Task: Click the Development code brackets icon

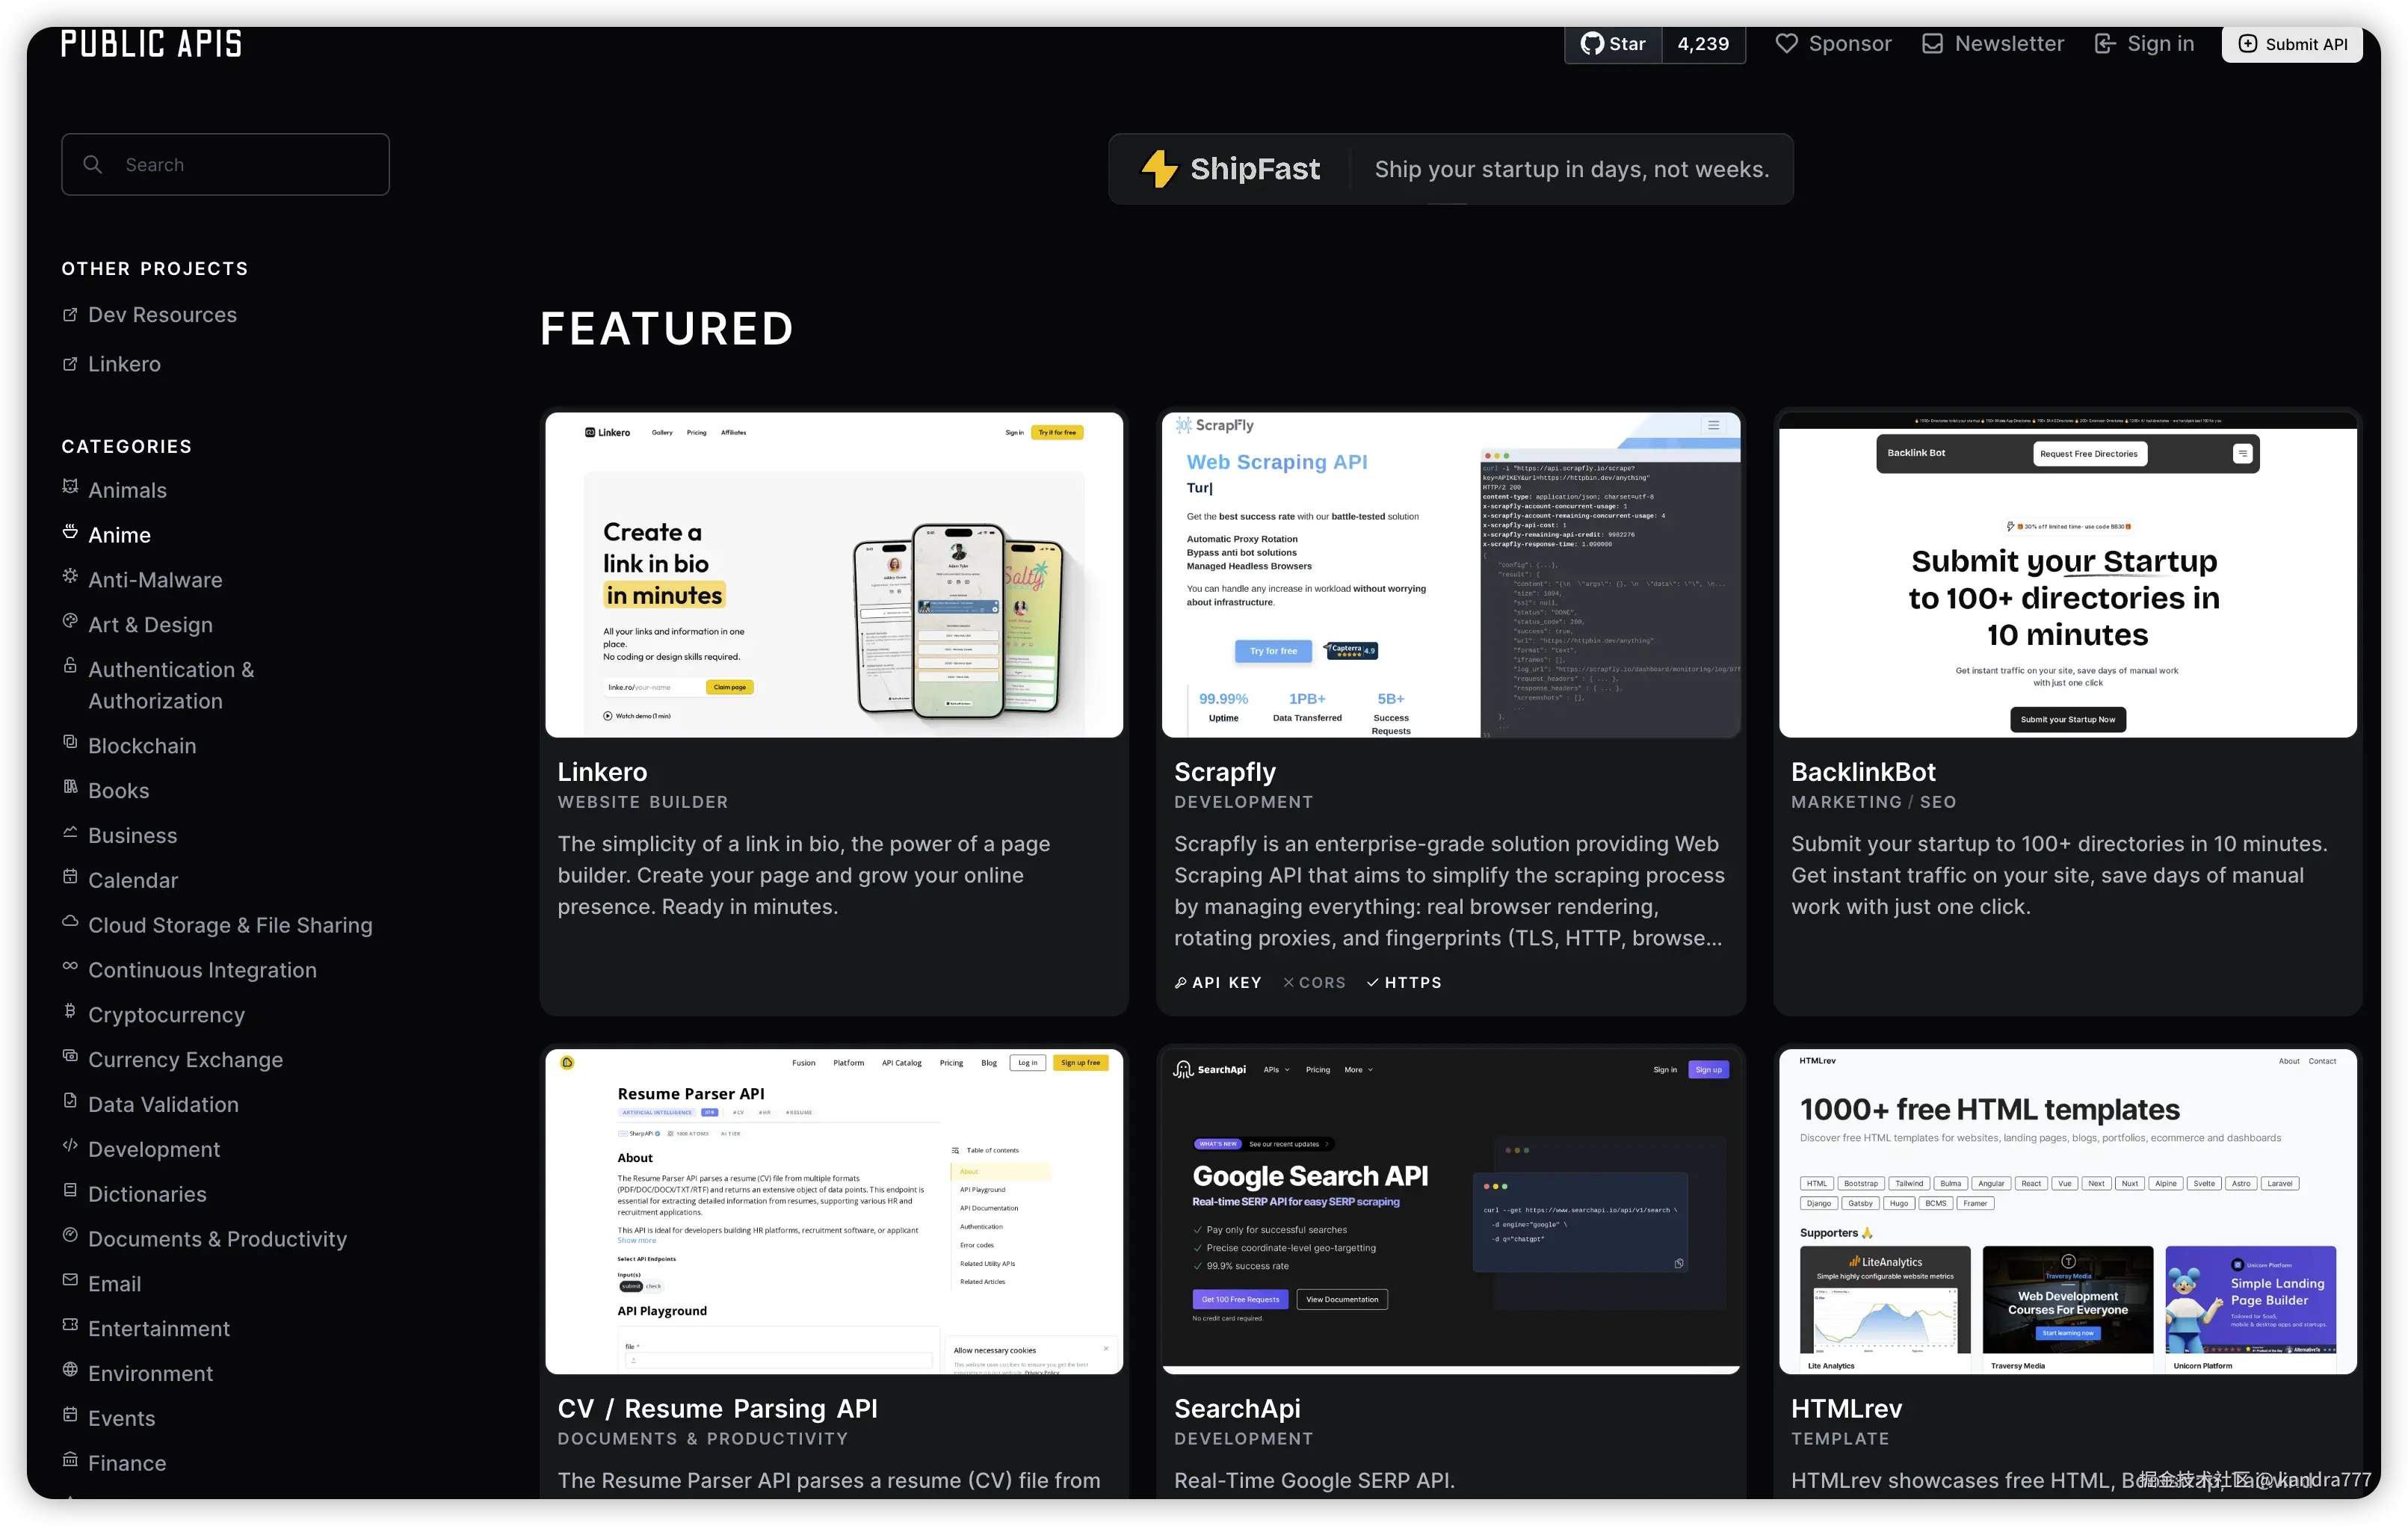Action: click(70, 1146)
